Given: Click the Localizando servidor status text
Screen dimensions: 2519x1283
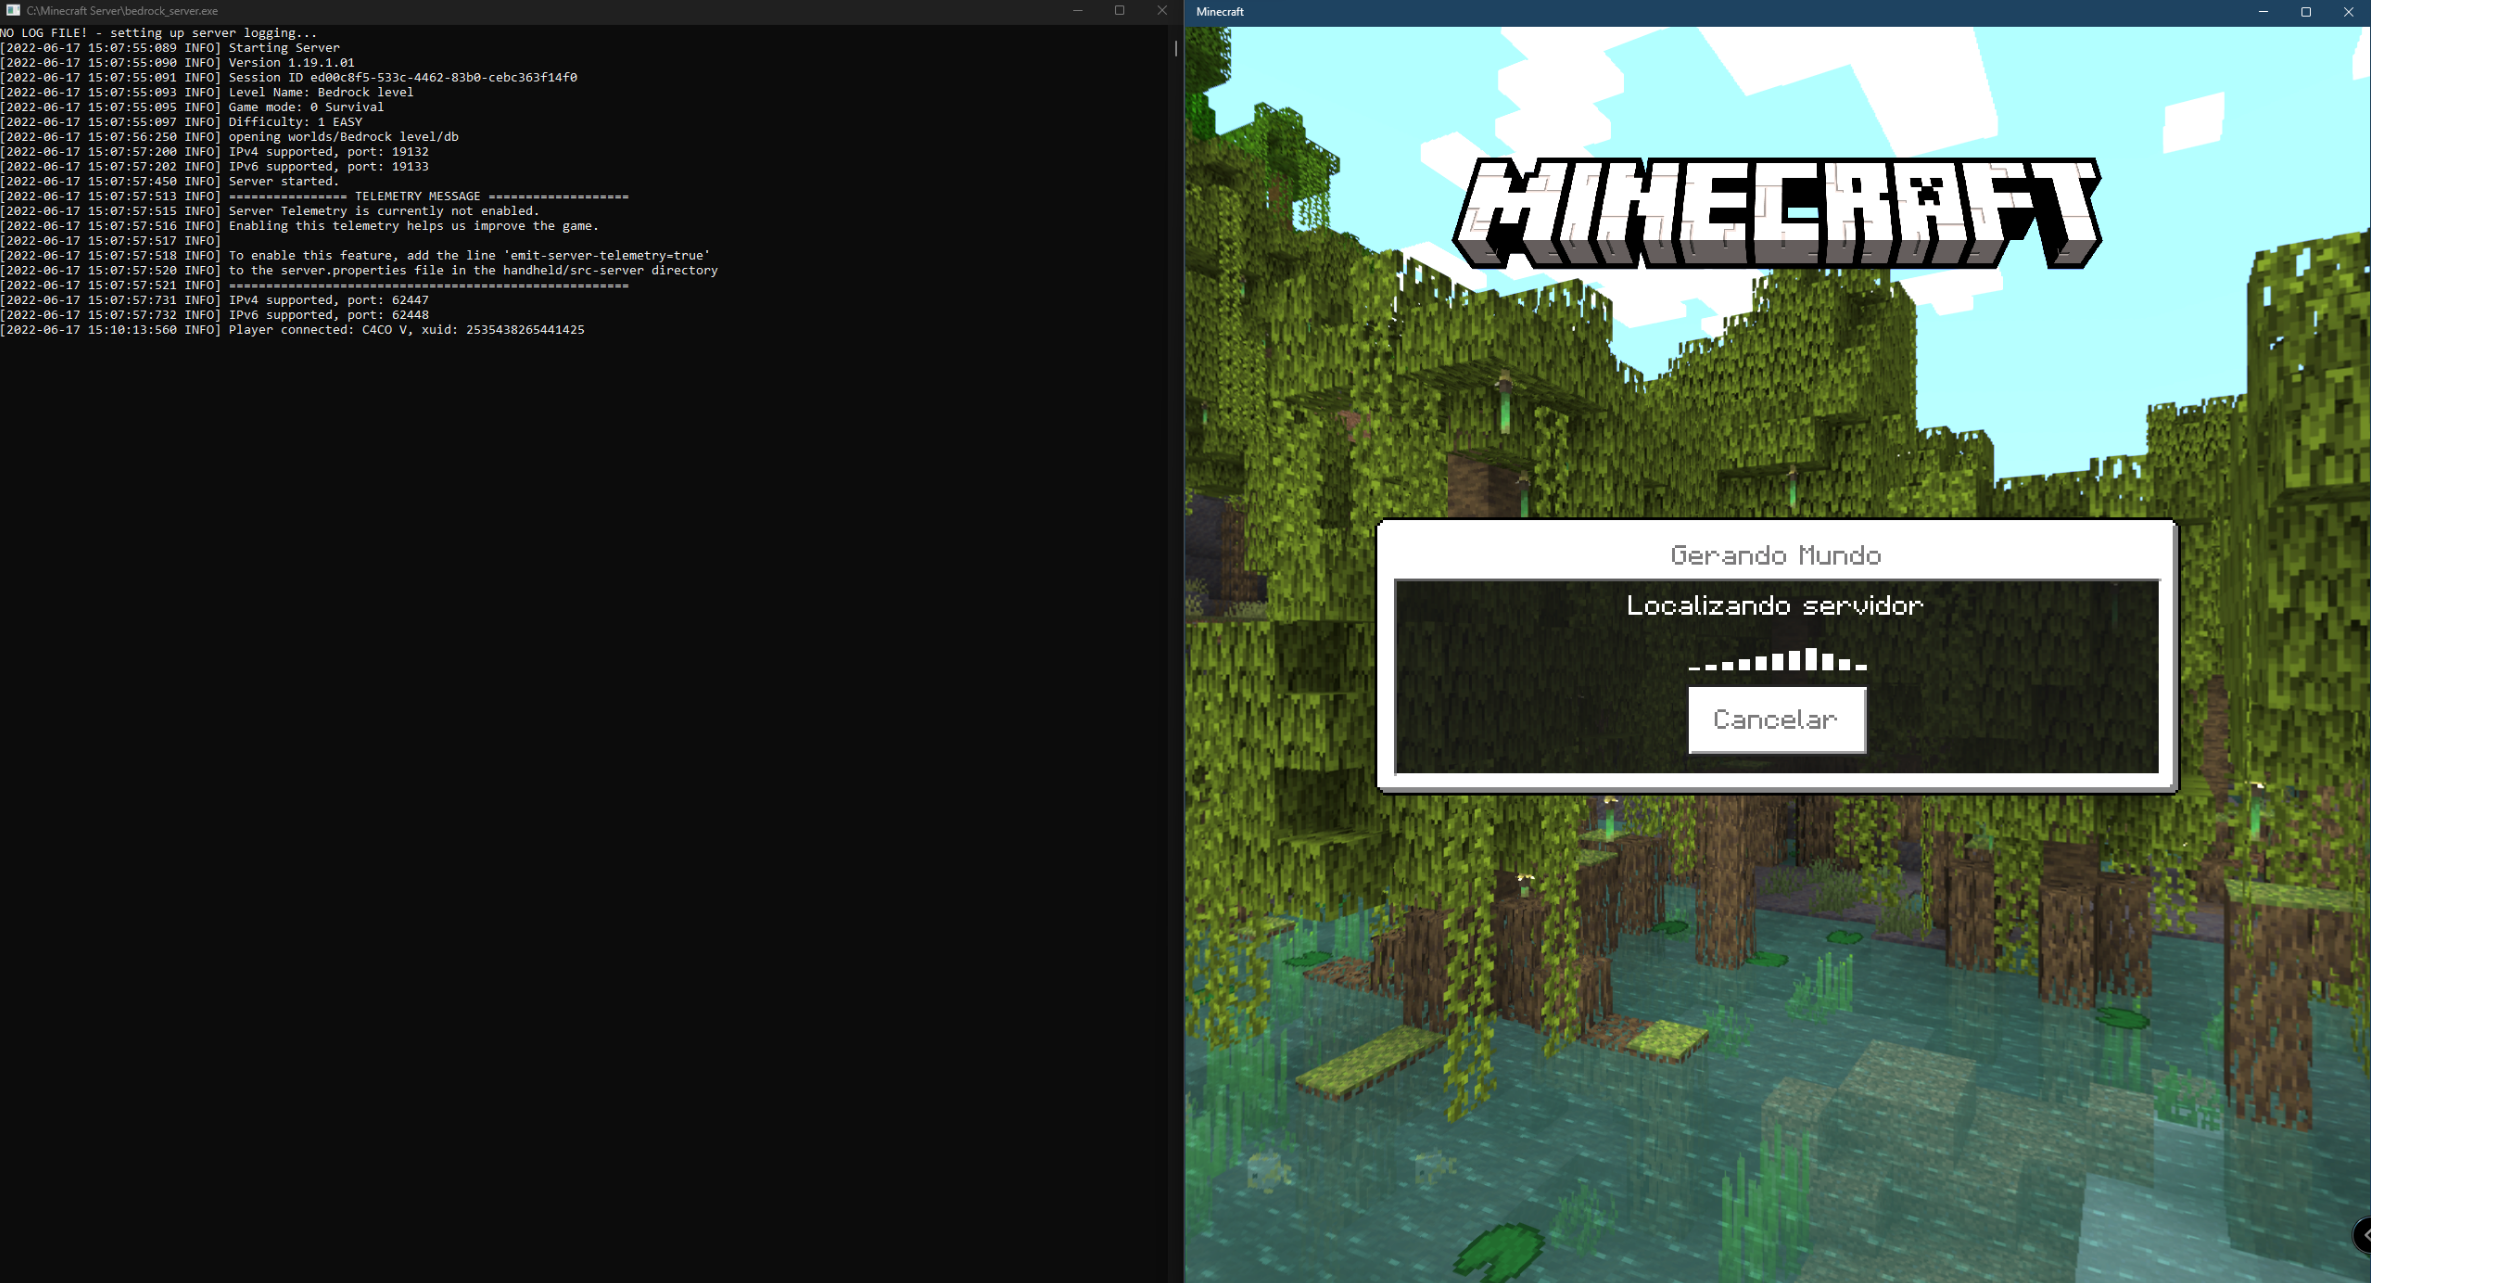Looking at the screenshot, I should [x=1776, y=605].
